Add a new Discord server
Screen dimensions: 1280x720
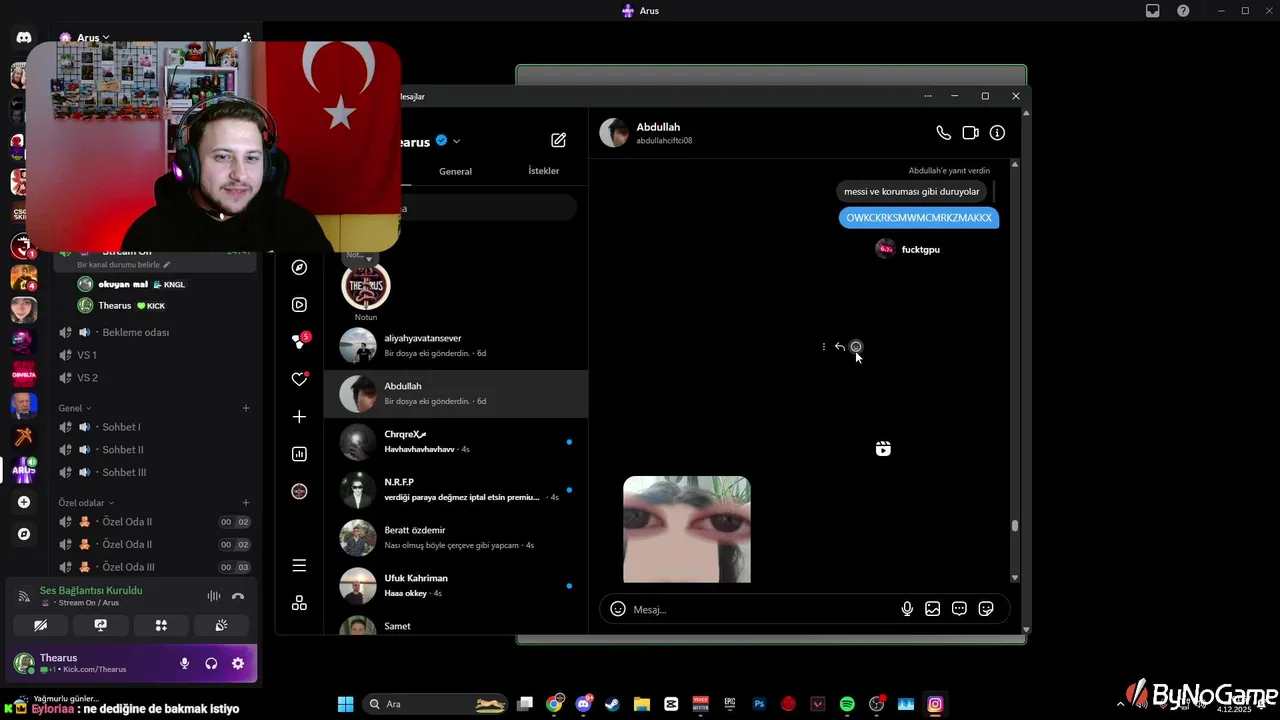pos(24,502)
